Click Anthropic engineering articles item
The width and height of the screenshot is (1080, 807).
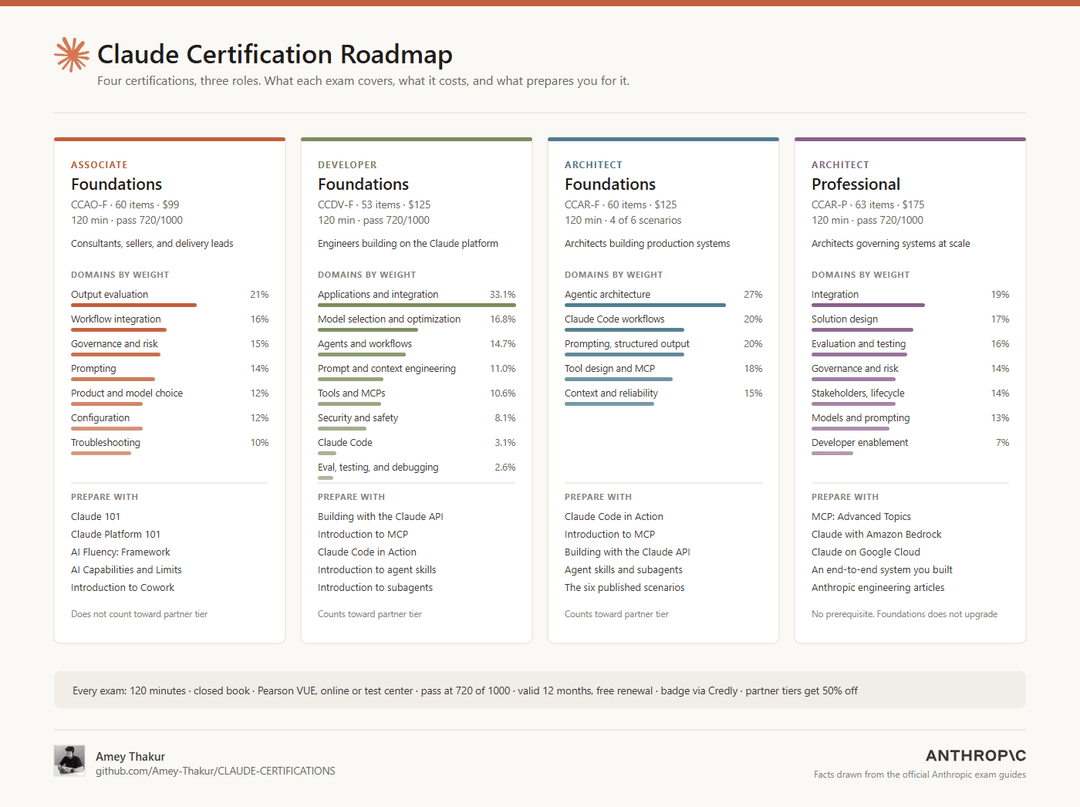[x=878, y=588]
